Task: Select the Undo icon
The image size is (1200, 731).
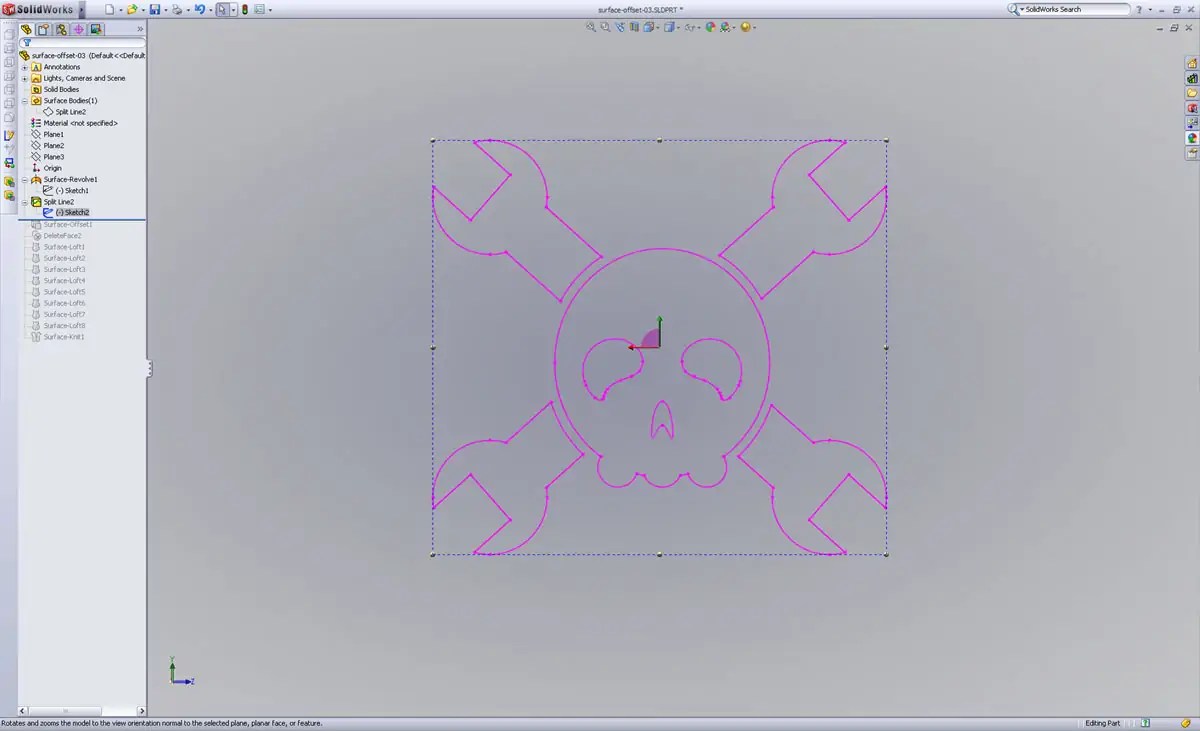Action: pos(200,9)
